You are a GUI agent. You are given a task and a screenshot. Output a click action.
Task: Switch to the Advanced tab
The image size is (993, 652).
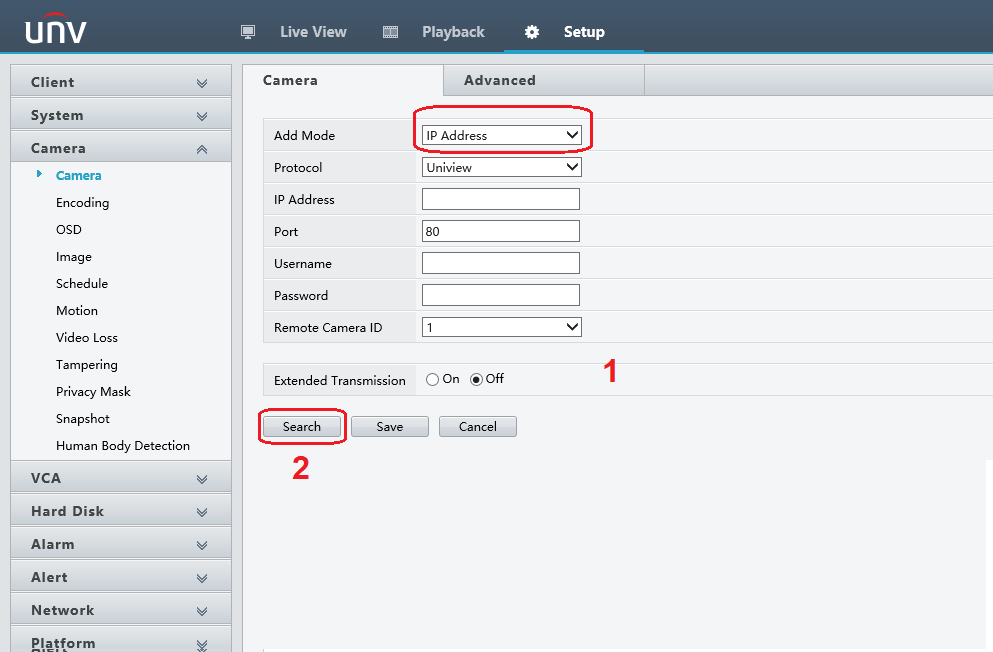coord(499,80)
